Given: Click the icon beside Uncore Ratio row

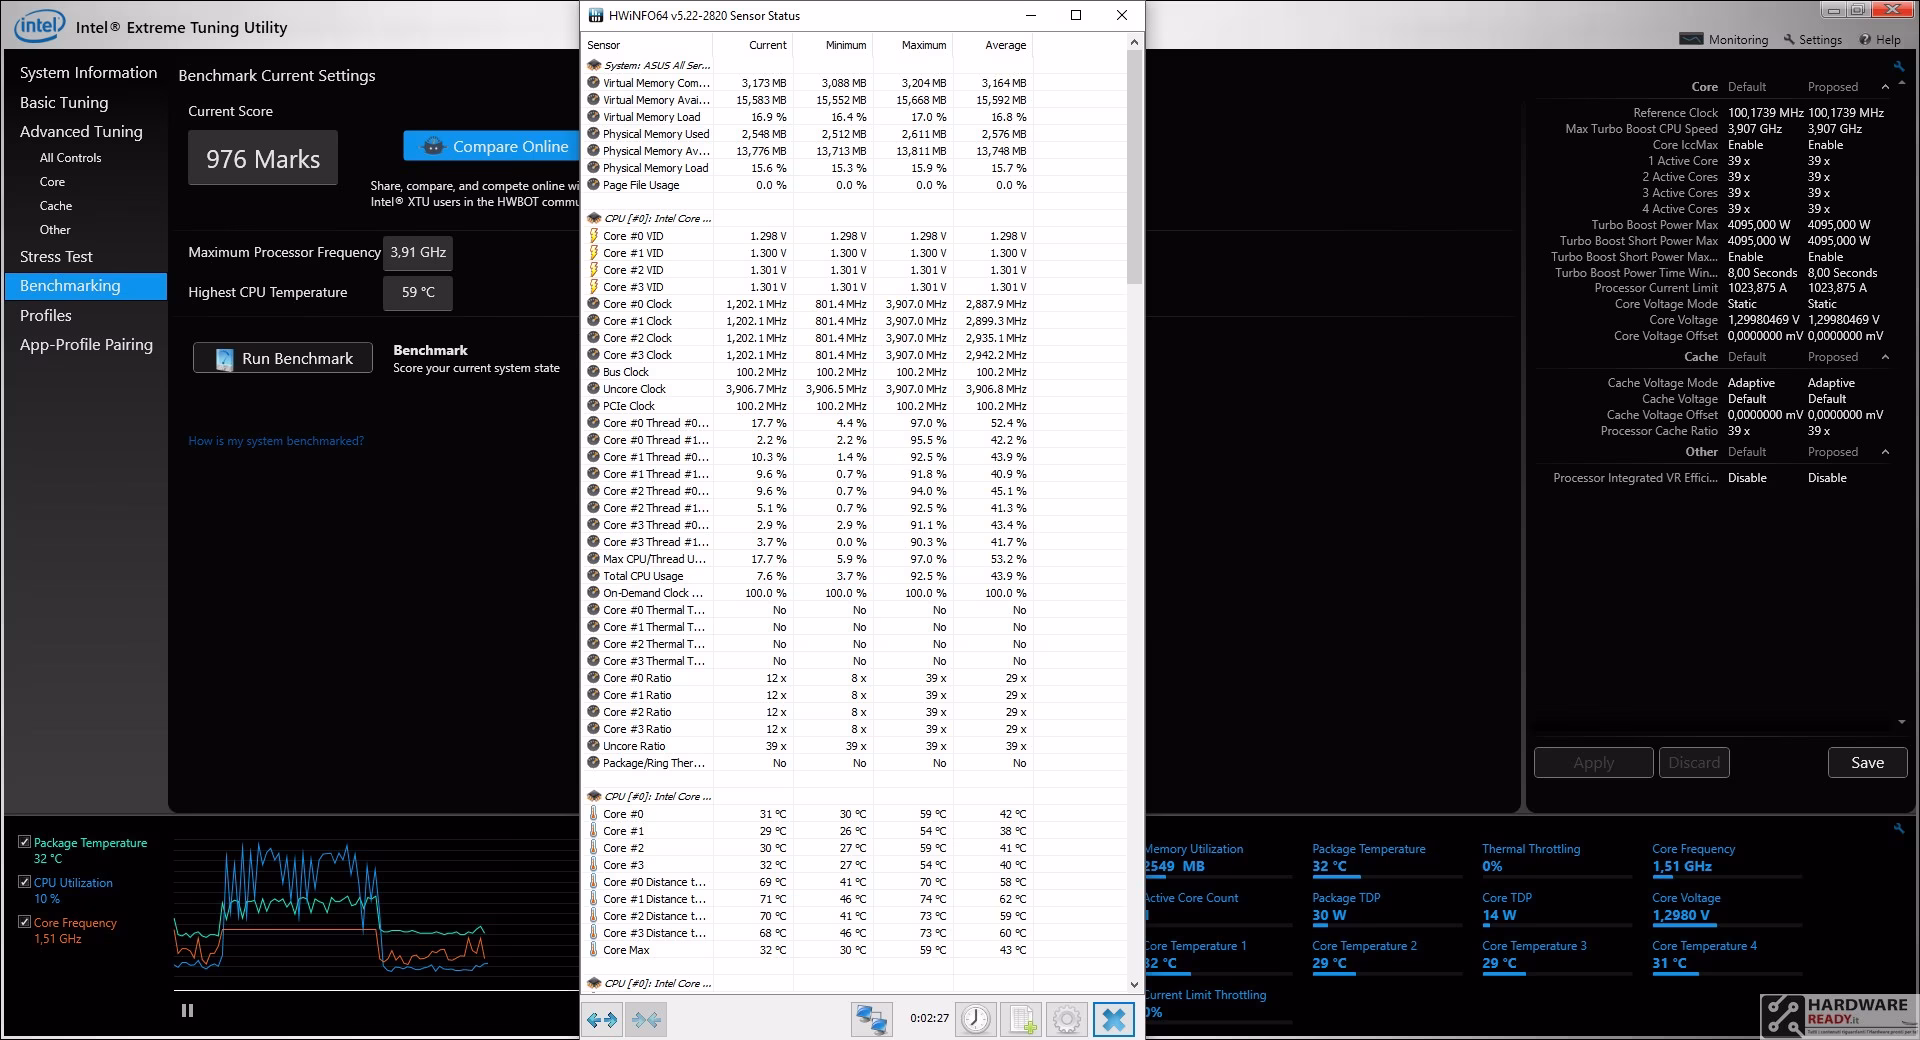Looking at the screenshot, I should (594, 746).
